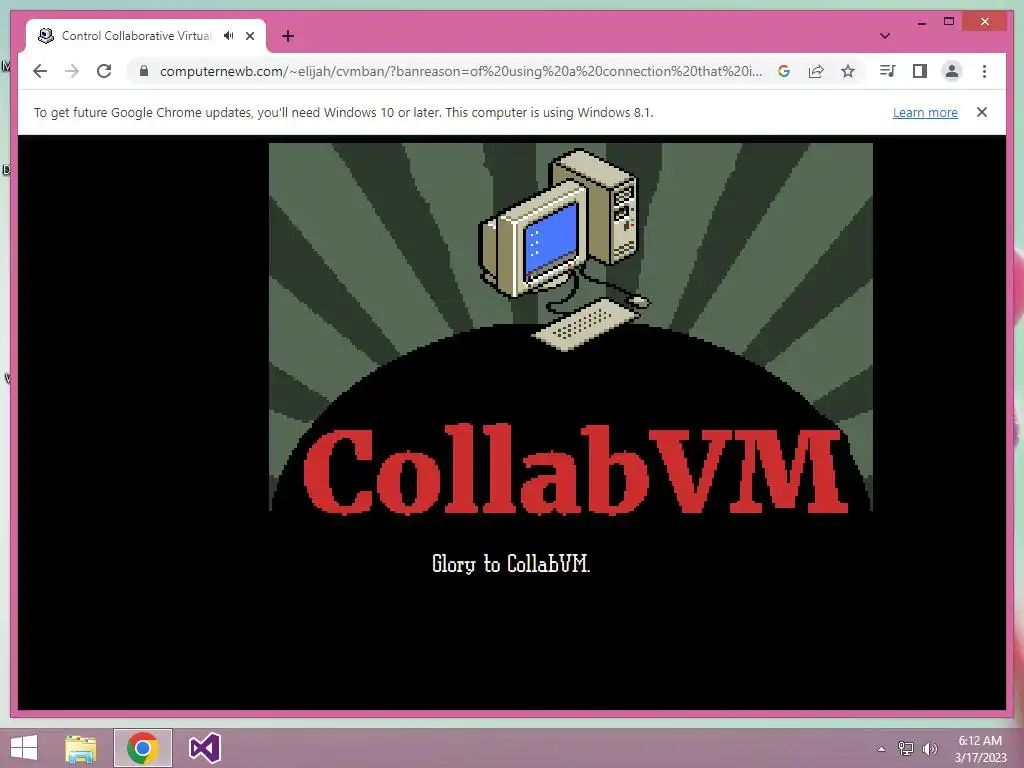
Task: Open the Windows Start button
Action: pos(24,748)
